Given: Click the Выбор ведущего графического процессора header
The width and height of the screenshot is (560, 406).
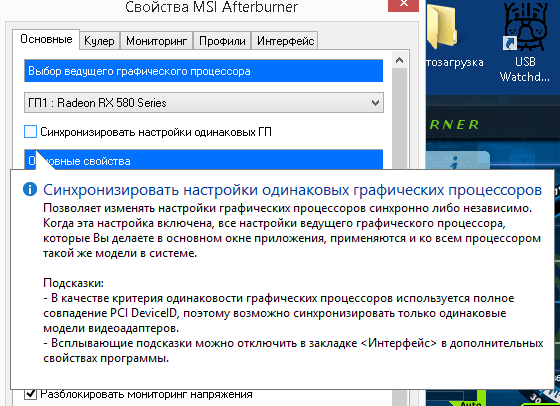Looking at the screenshot, I should point(204,71).
